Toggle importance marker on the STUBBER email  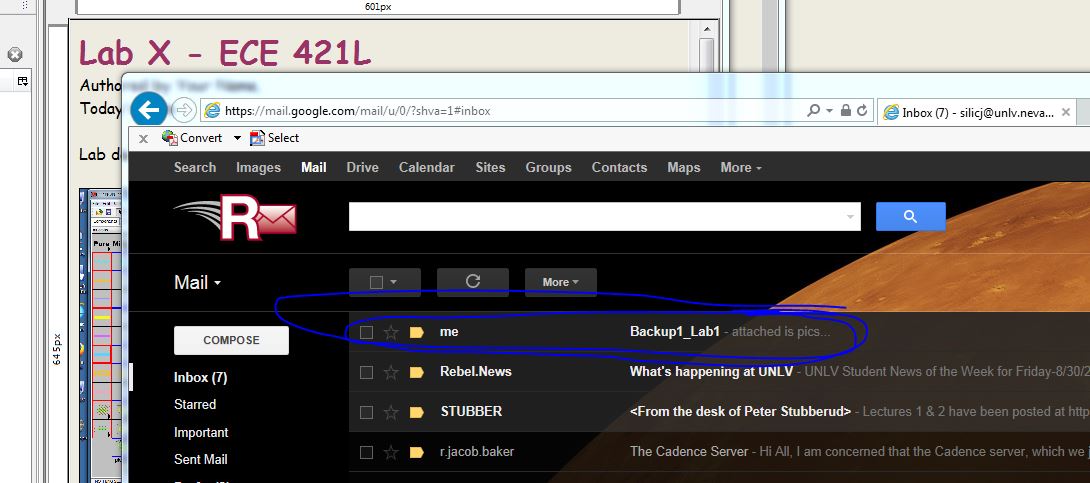417,412
